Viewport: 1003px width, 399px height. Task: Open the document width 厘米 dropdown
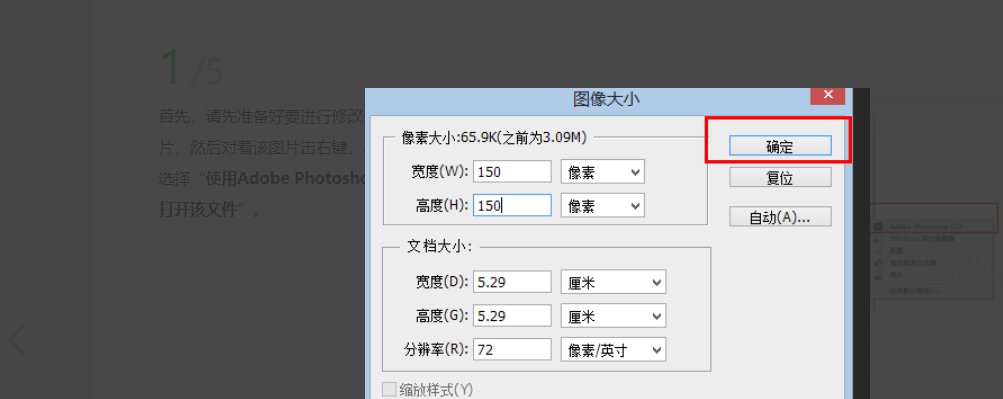[613, 281]
